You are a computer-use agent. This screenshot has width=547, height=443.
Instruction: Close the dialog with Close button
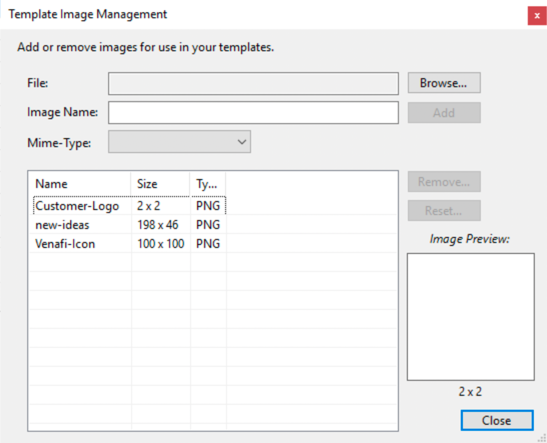(497, 420)
